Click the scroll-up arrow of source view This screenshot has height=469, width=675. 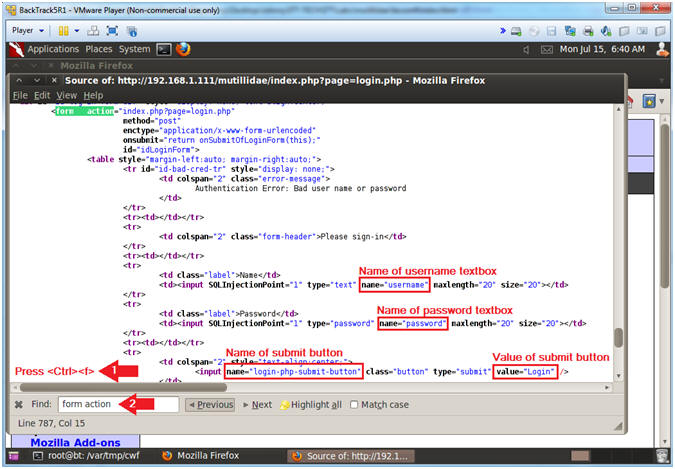(619, 109)
